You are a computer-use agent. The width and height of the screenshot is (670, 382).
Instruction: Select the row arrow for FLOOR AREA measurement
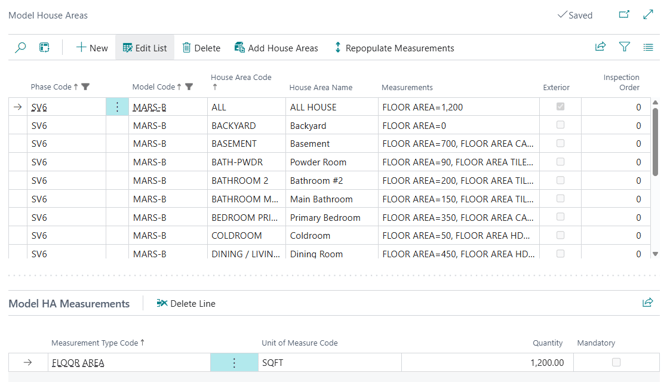(28, 362)
